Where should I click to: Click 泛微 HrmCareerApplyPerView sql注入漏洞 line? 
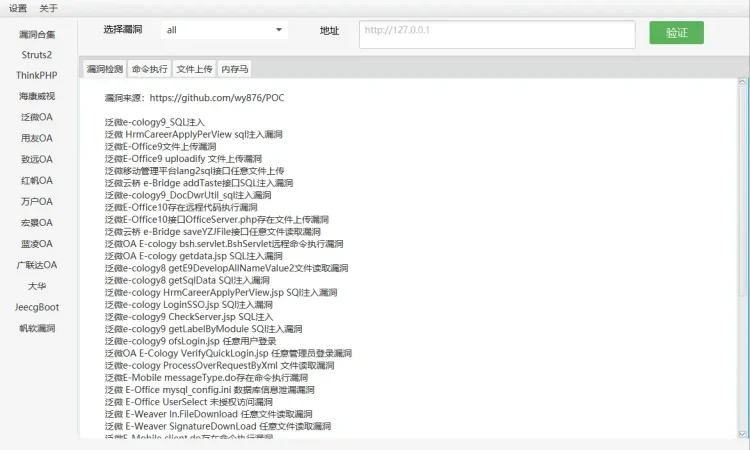coord(193,134)
